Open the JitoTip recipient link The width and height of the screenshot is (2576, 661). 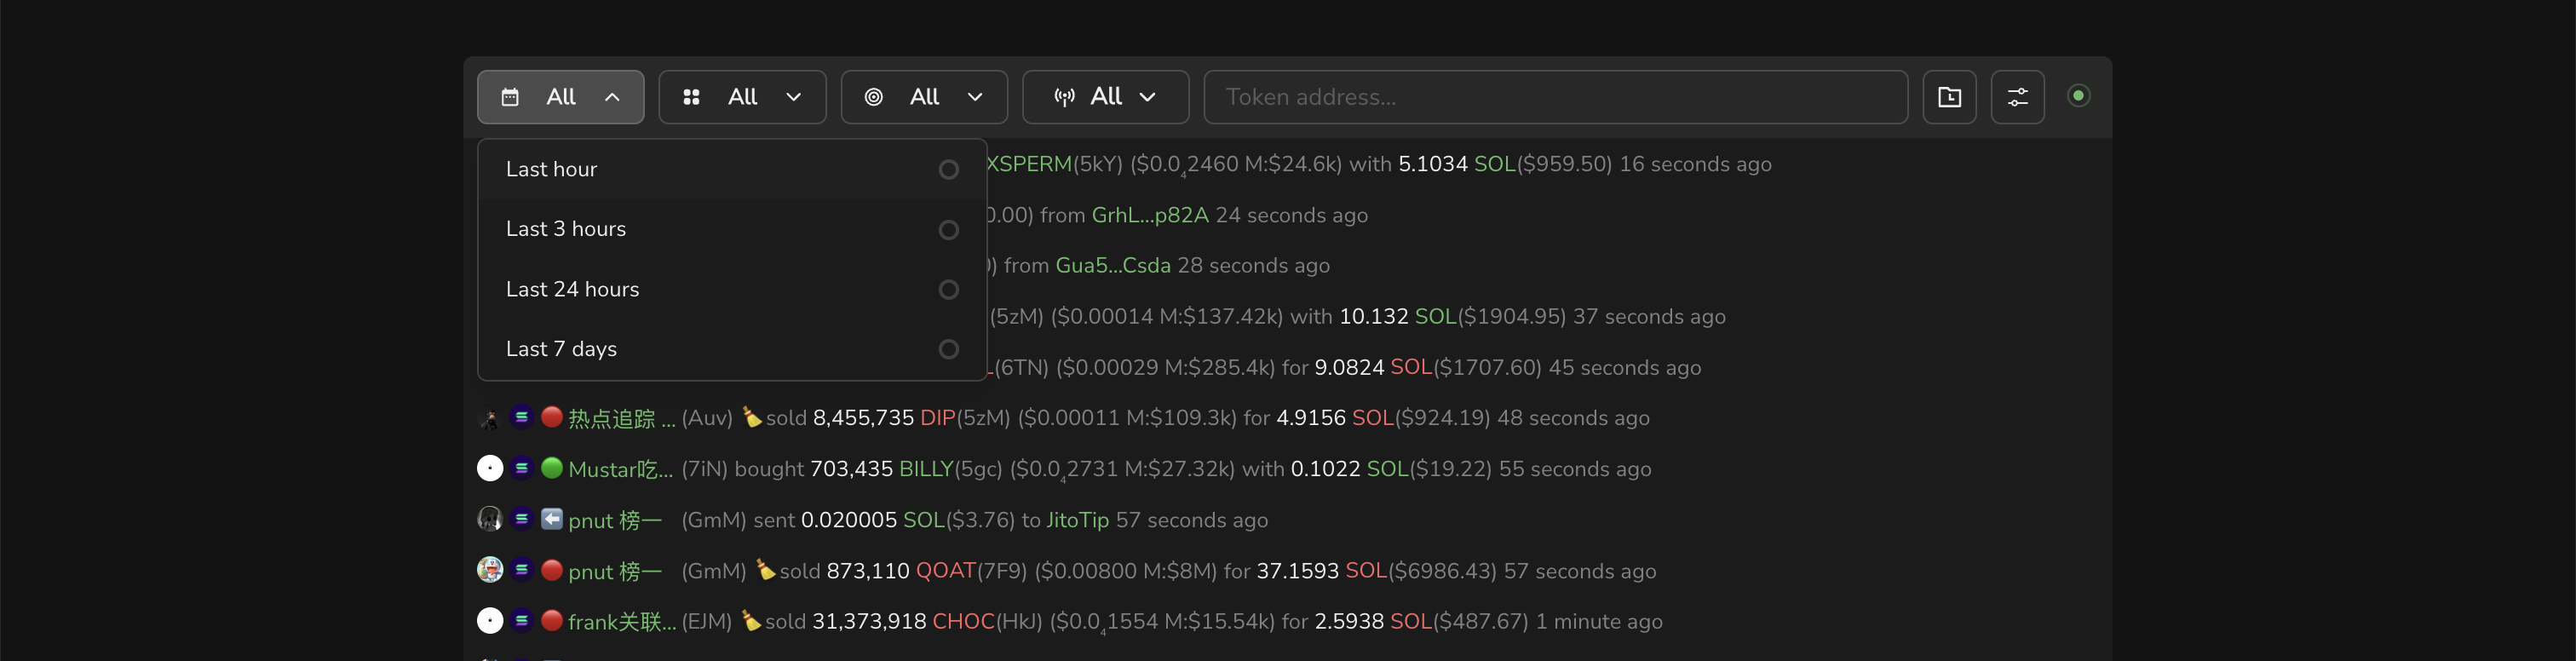pyautogui.click(x=1077, y=520)
